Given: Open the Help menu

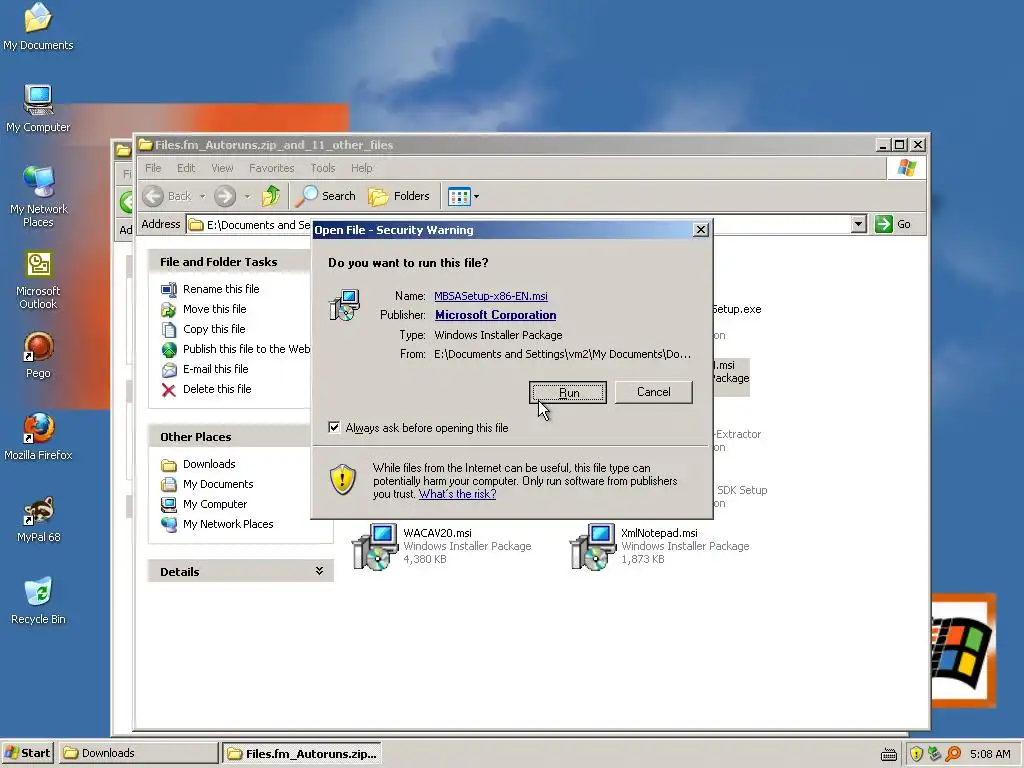Looking at the screenshot, I should click(x=361, y=168).
